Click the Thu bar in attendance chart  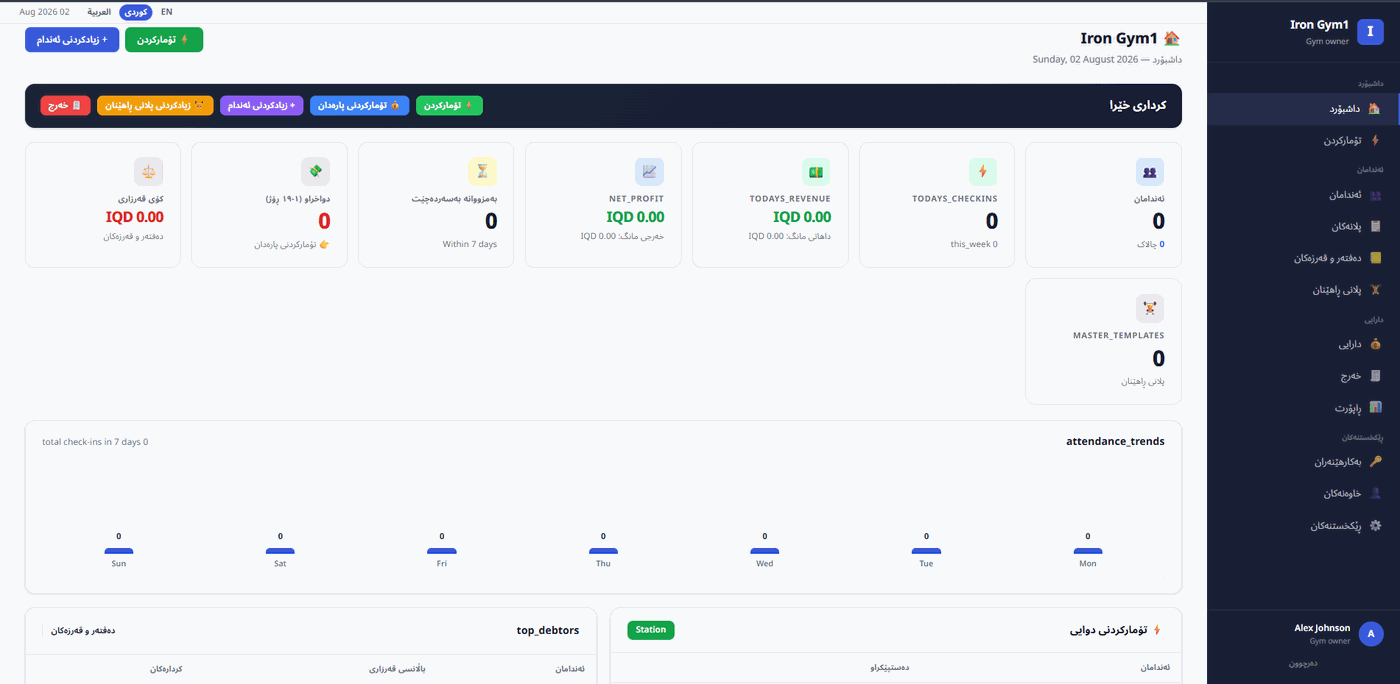click(x=603, y=551)
